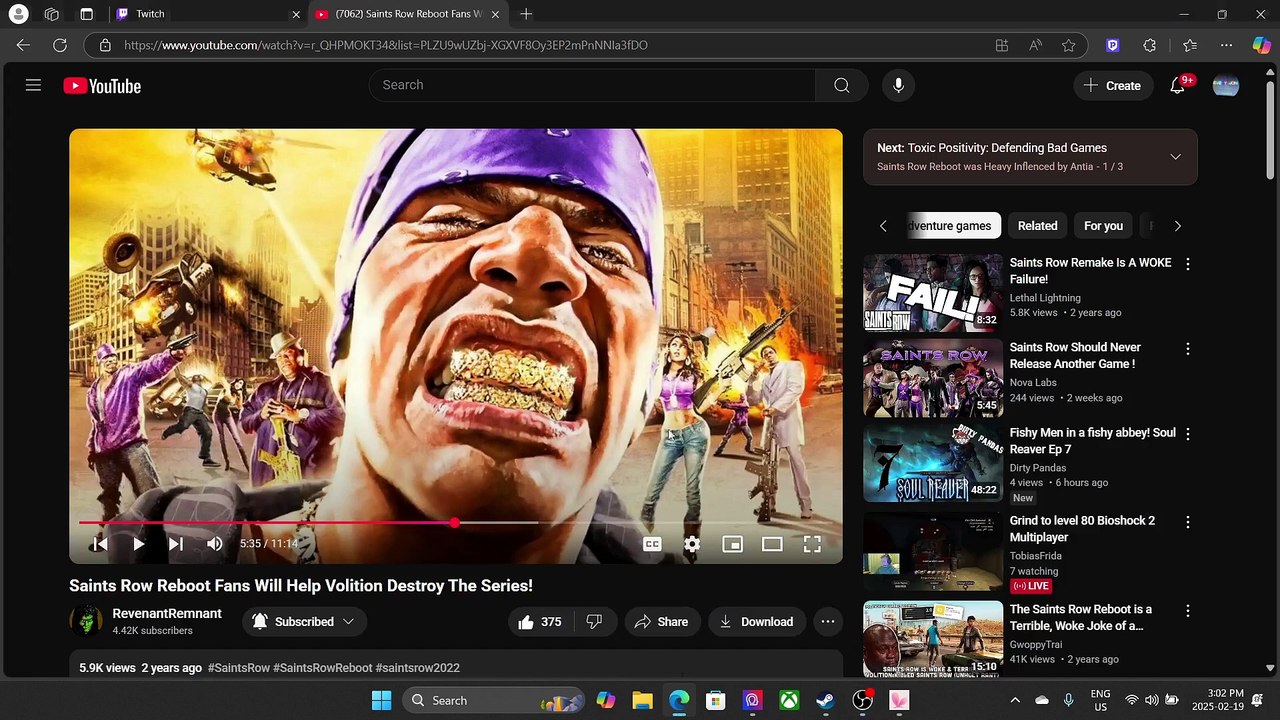
Task: Select the Saints Row Reboot Fans browser tab
Action: 407,14
